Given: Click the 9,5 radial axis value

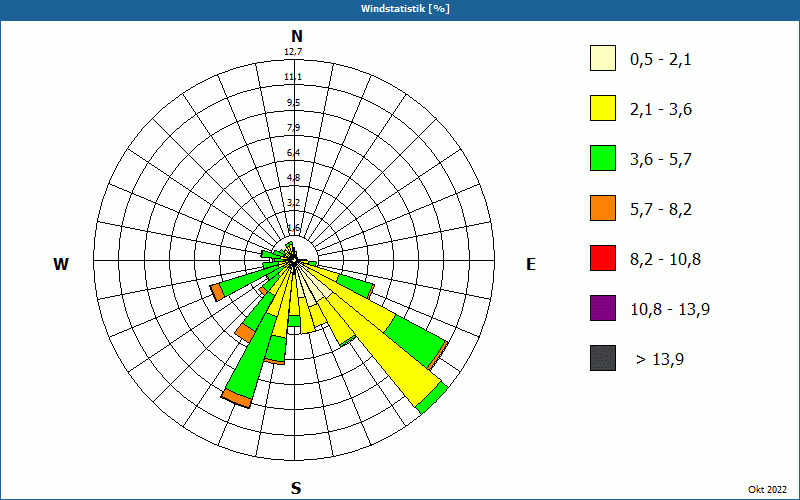Looking at the screenshot, I should click(x=293, y=103).
